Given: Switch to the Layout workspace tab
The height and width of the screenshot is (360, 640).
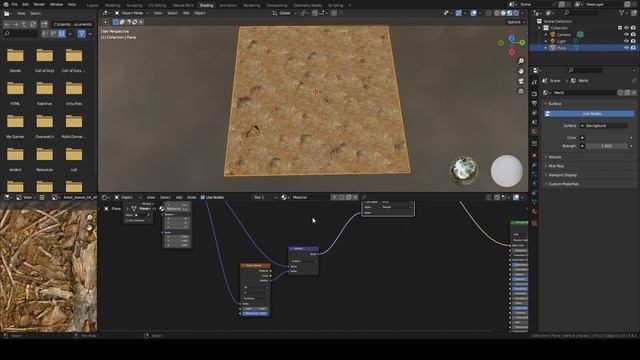Looking at the screenshot, I should (x=93, y=5).
